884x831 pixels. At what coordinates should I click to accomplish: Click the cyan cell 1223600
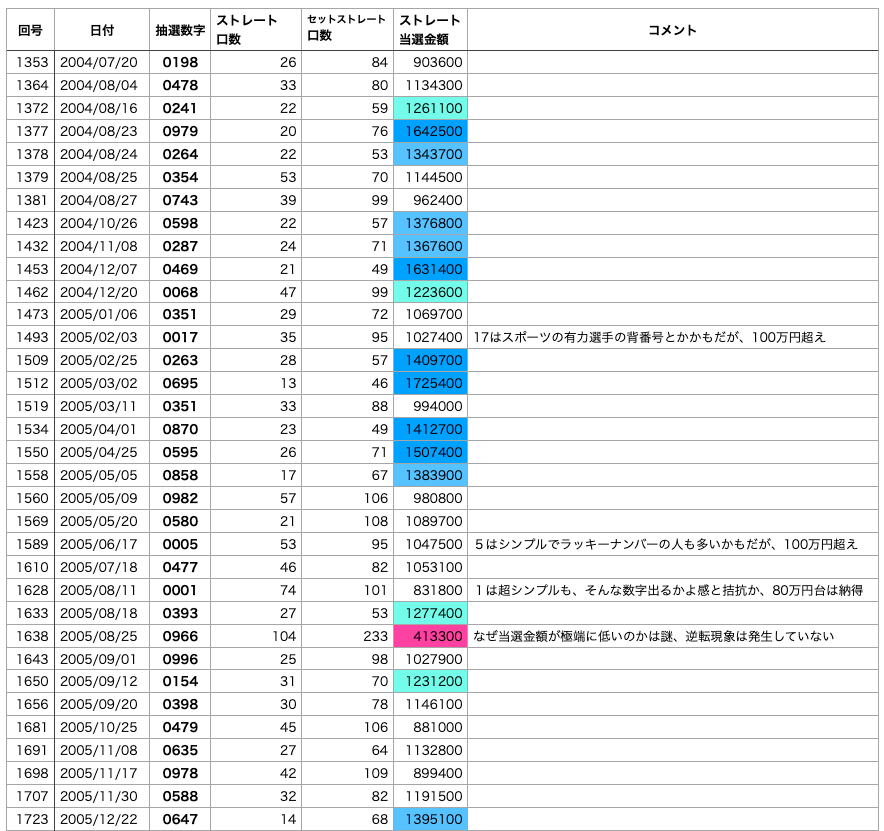click(x=430, y=292)
